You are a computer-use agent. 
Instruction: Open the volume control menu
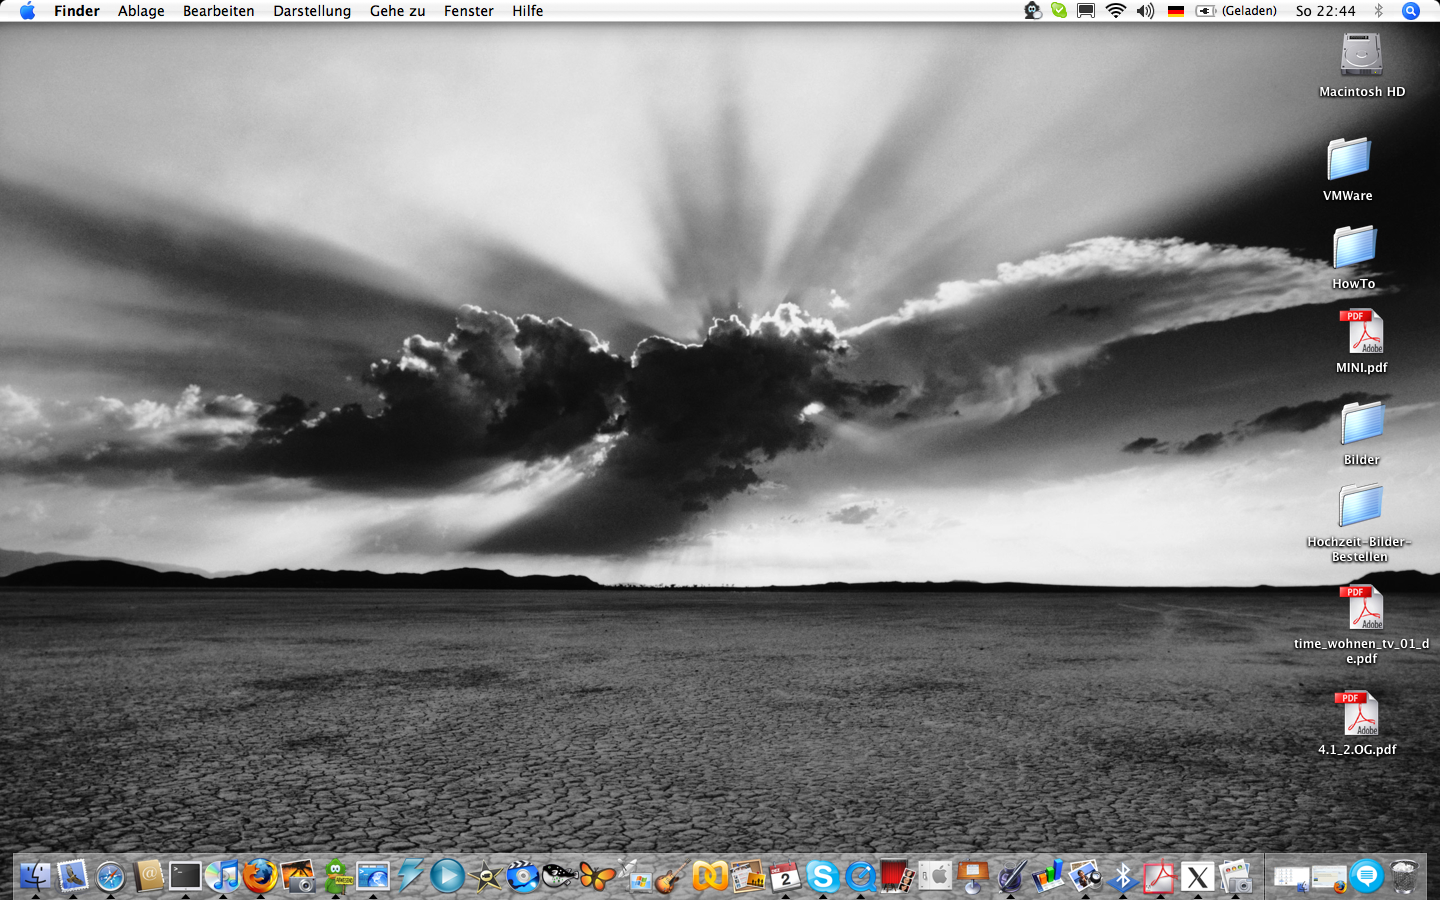[1146, 11]
